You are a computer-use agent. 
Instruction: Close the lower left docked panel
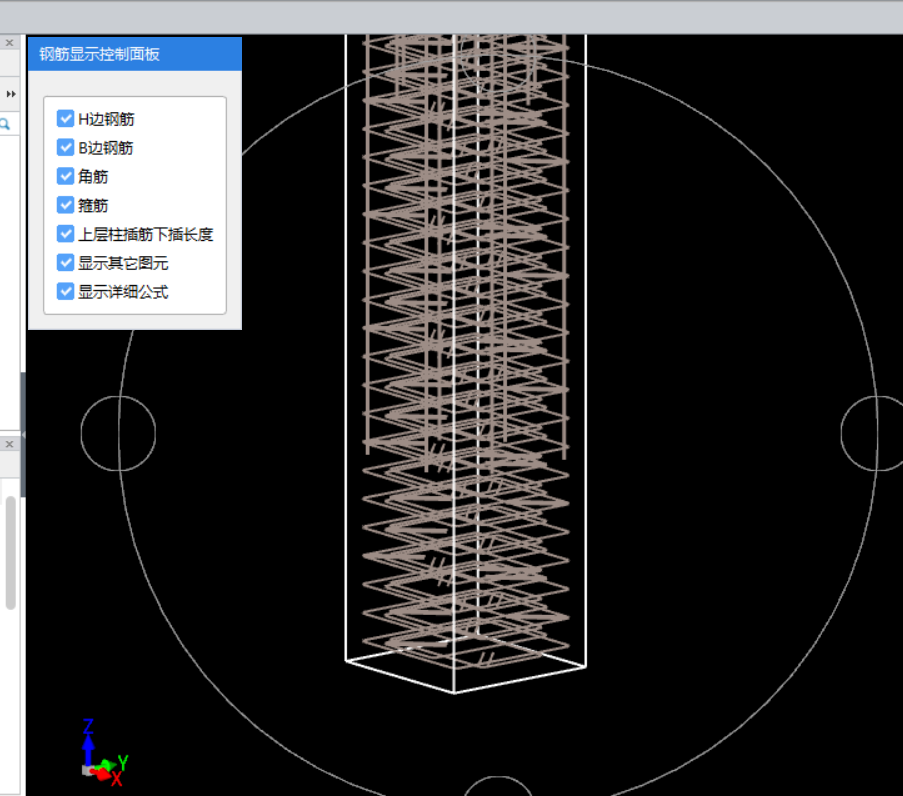10,443
